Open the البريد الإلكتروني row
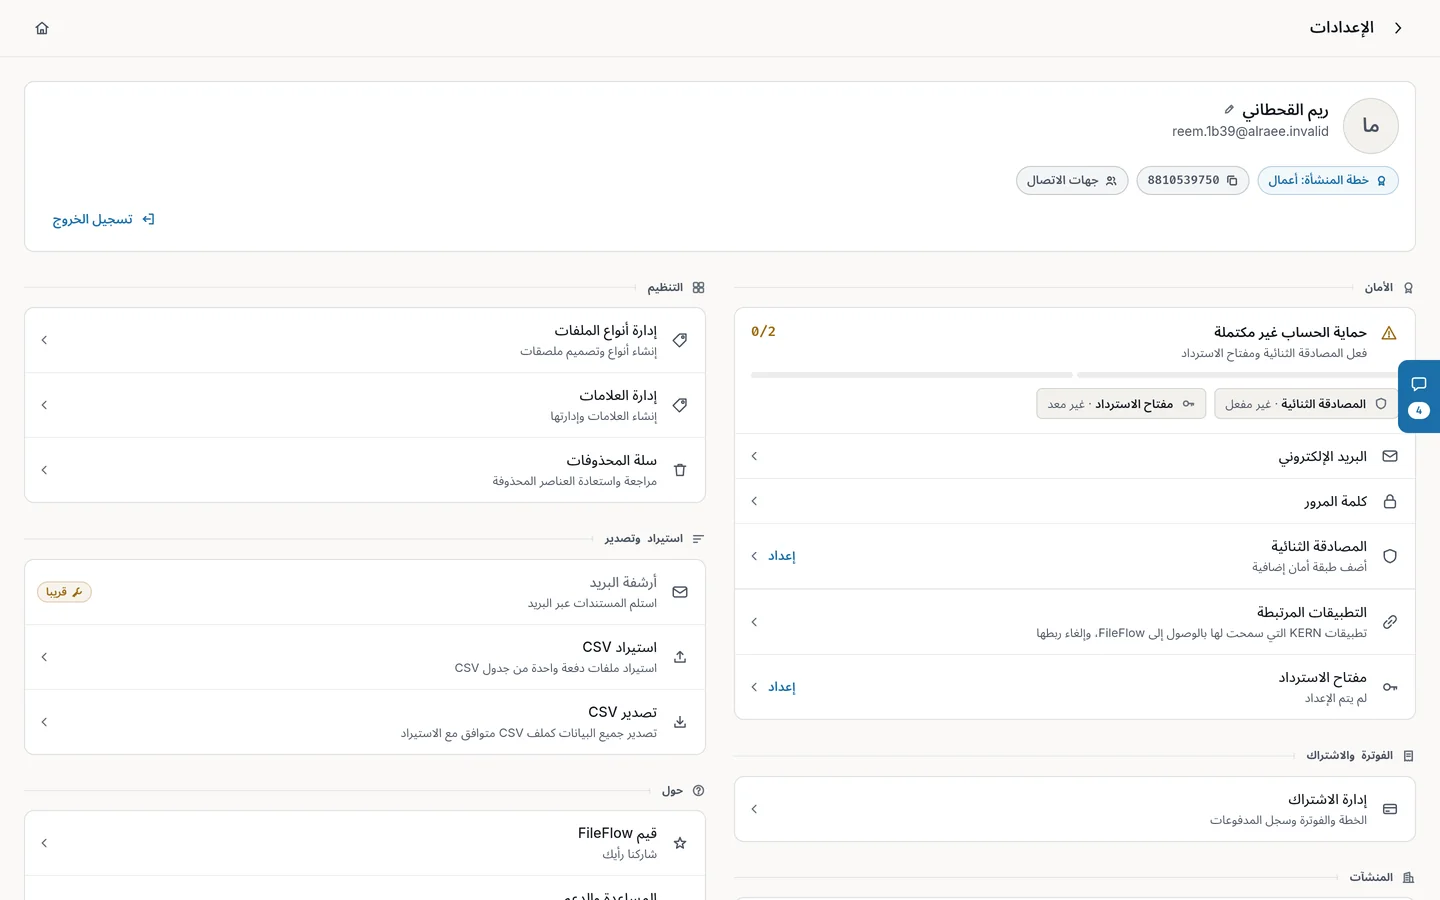This screenshot has width=1440, height=900. click(1074, 456)
